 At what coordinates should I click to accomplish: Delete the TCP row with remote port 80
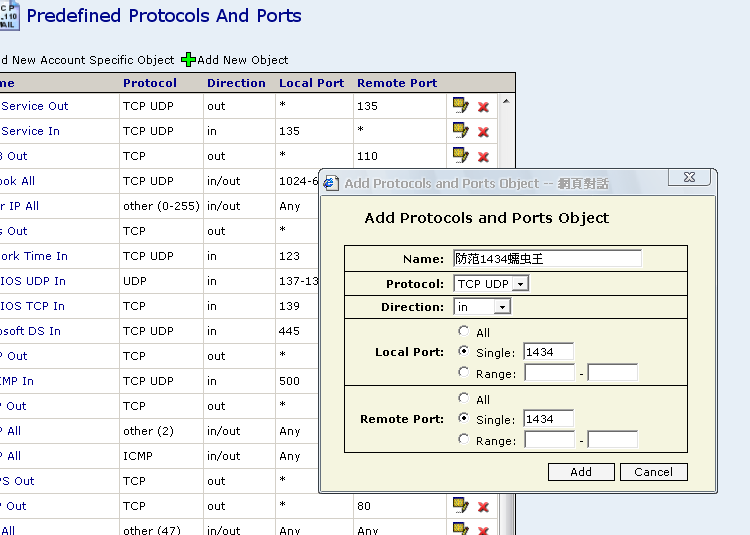tap(483, 507)
